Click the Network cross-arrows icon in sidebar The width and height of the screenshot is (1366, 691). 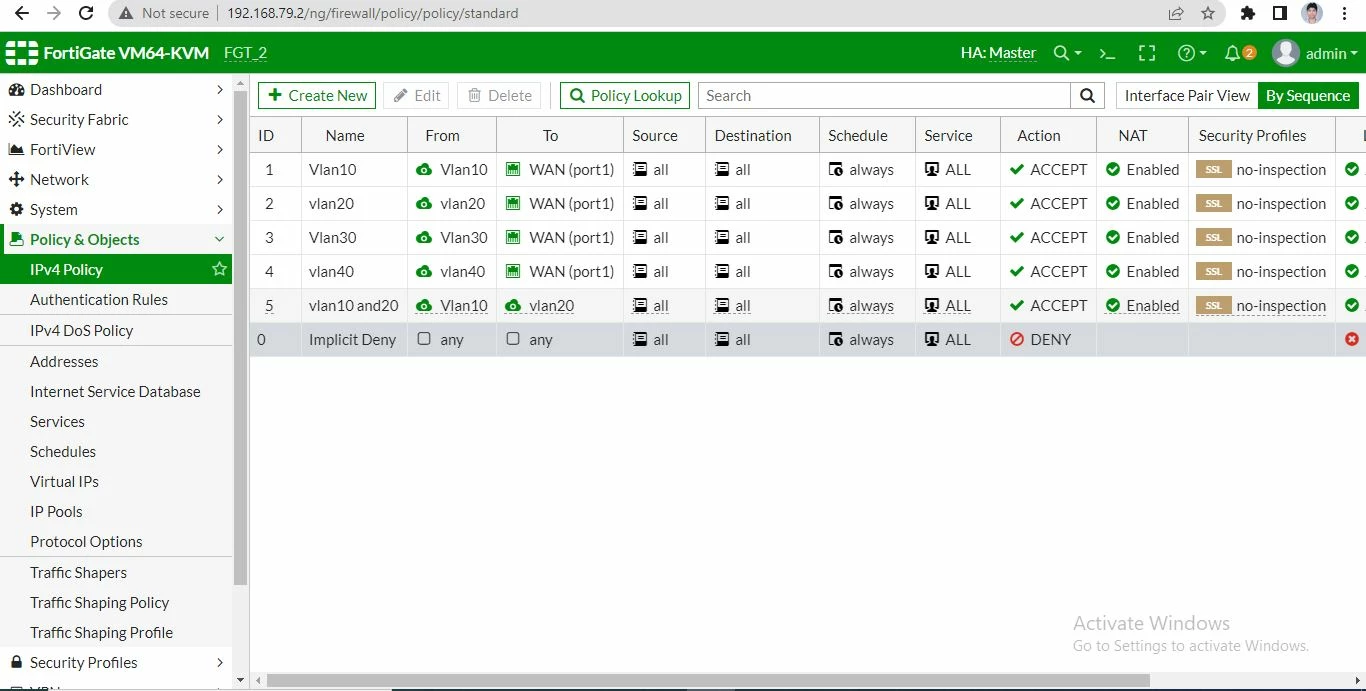tap(16, 179)
